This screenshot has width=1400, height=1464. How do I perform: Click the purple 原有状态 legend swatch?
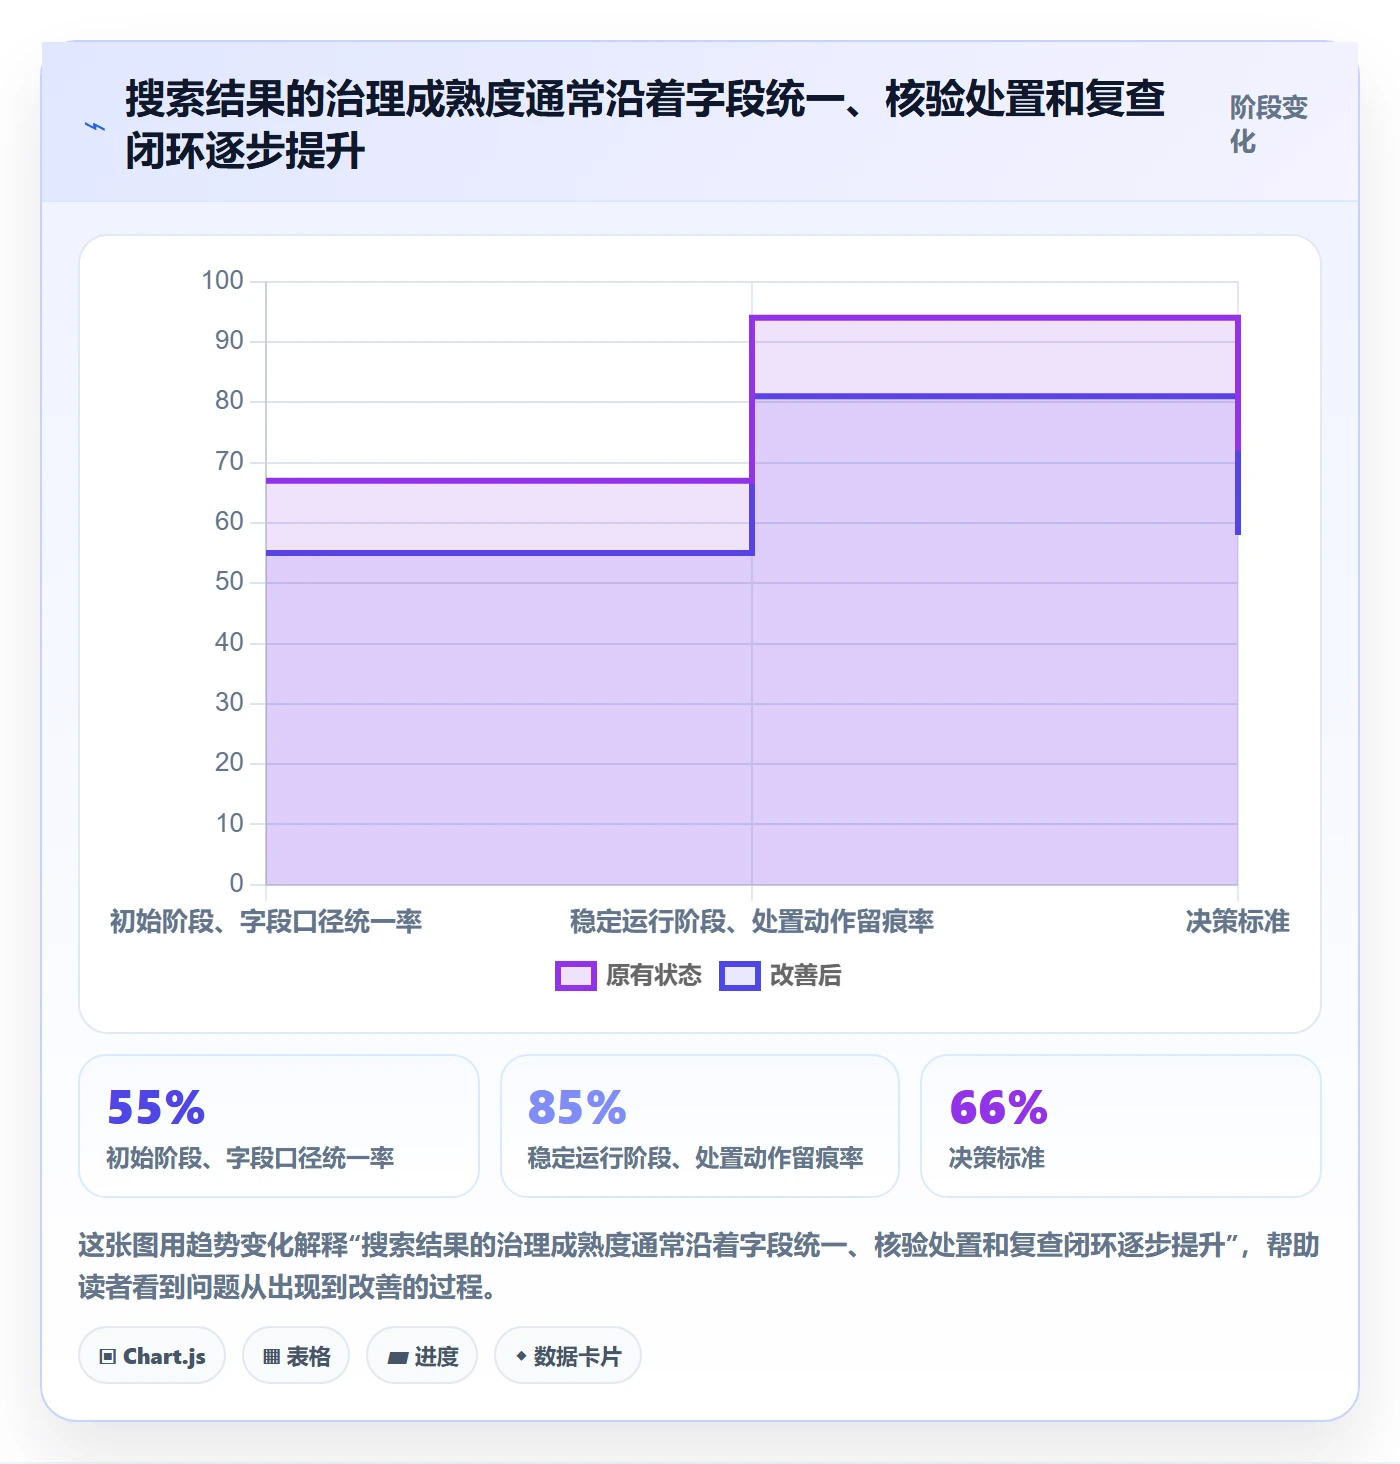576,976
